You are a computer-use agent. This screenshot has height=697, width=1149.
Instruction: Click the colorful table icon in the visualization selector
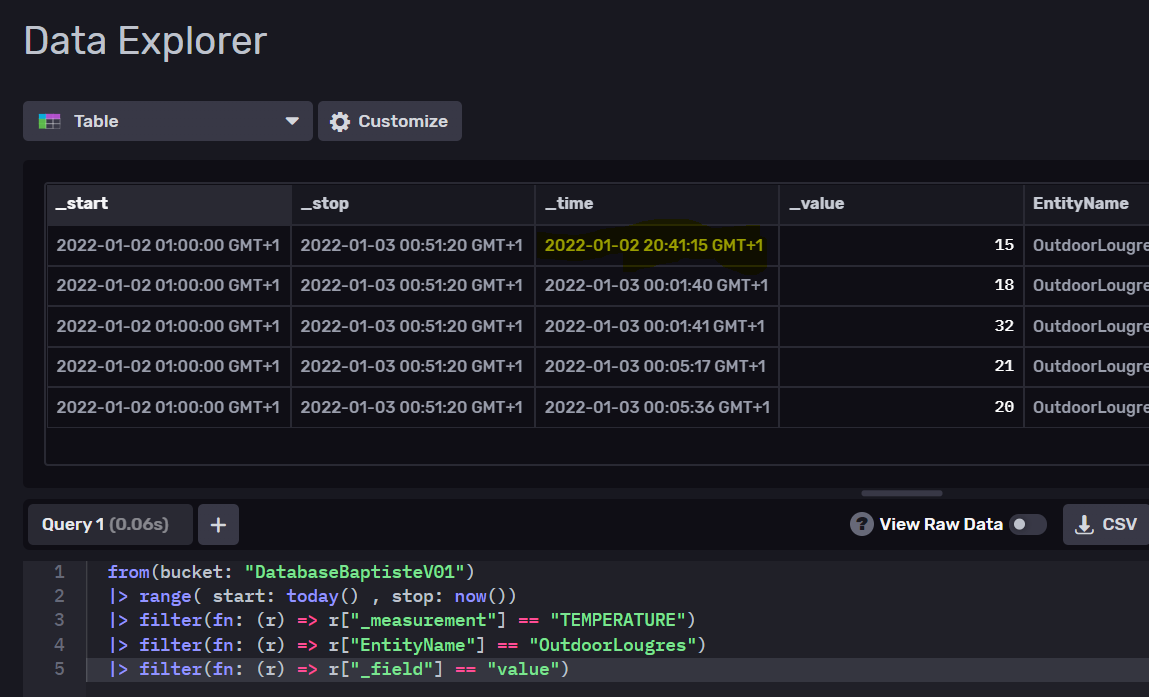(50, 121)
